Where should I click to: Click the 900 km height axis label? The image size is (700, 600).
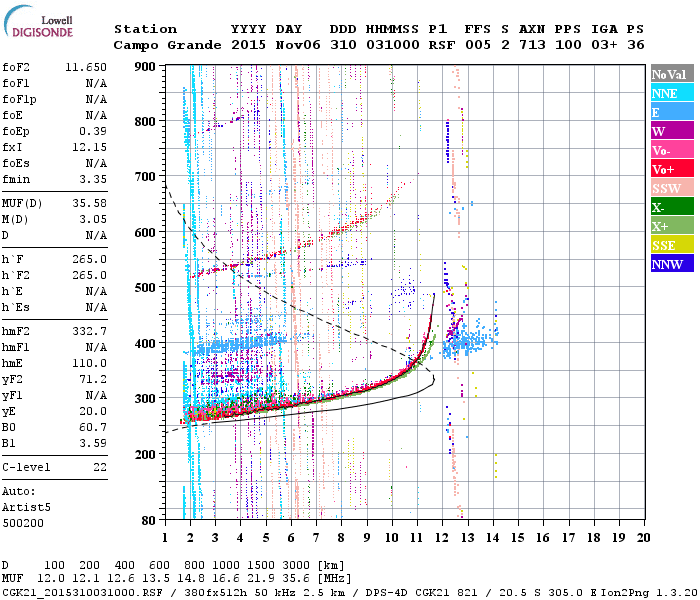click(145, 67)
